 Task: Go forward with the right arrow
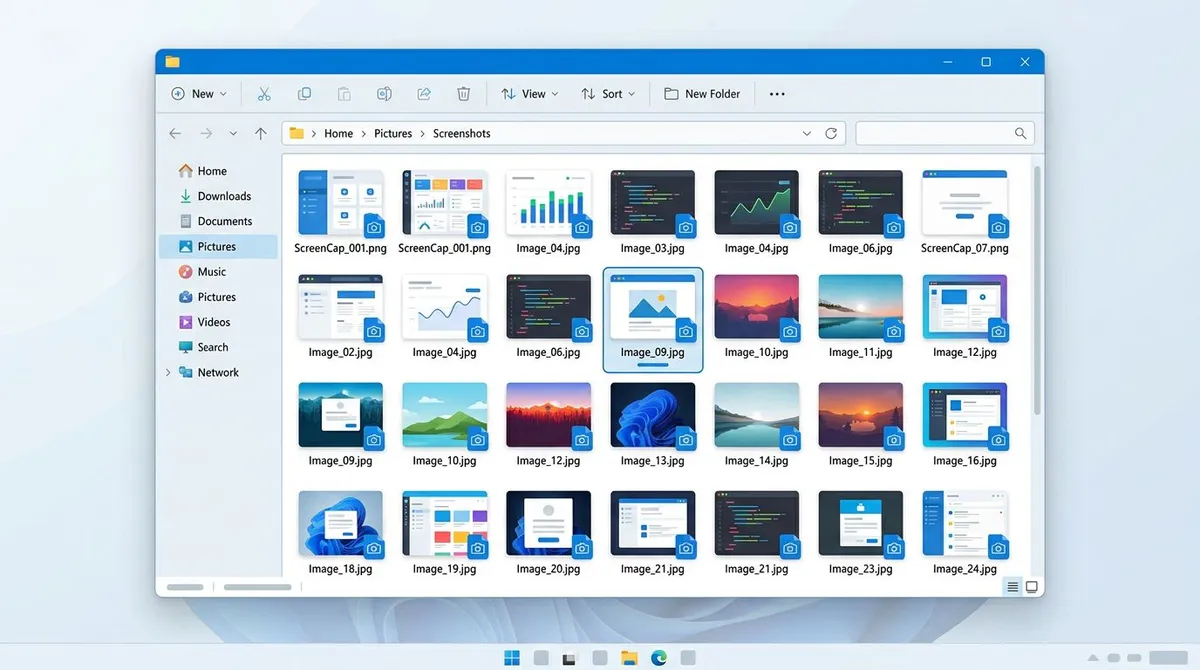(206, 133)
